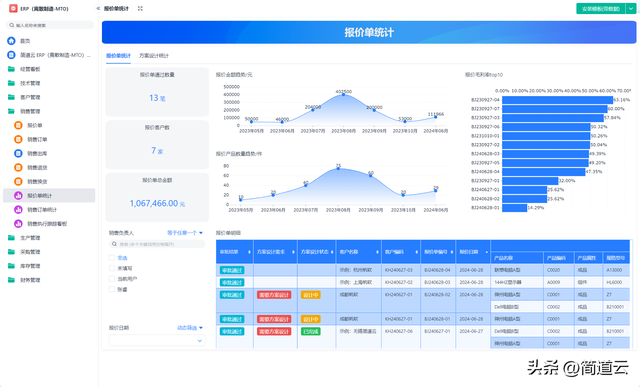Open the 销售执行跟踪看板 dashboard icon

tap(18, 224)
